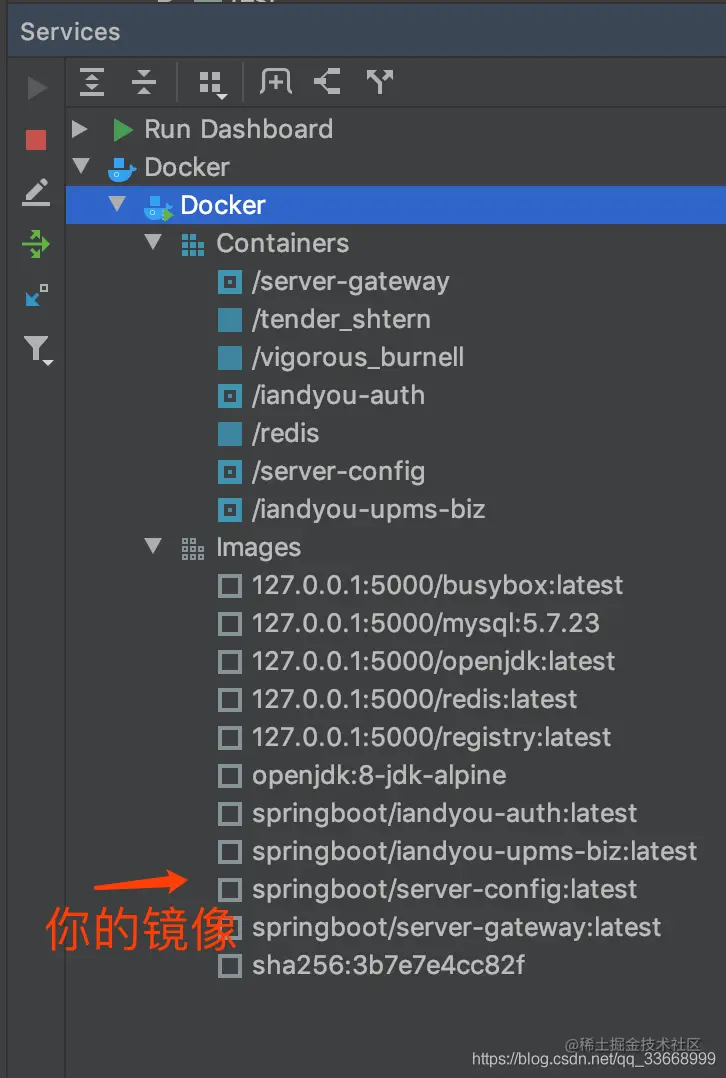Screen dimensions: 726x1078
Task: Click the Expand All toolbar icon
Action: point(92,82)
